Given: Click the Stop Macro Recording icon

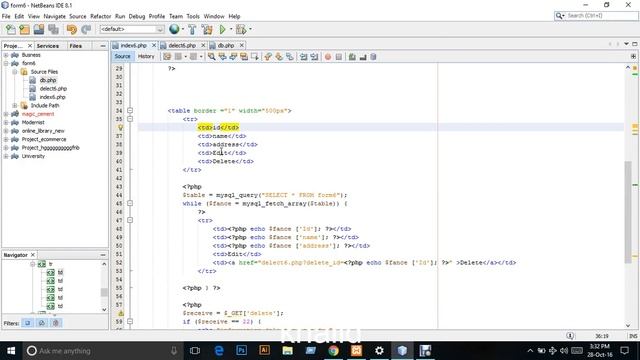Looking at the screenshot, I should coord(338,57).
